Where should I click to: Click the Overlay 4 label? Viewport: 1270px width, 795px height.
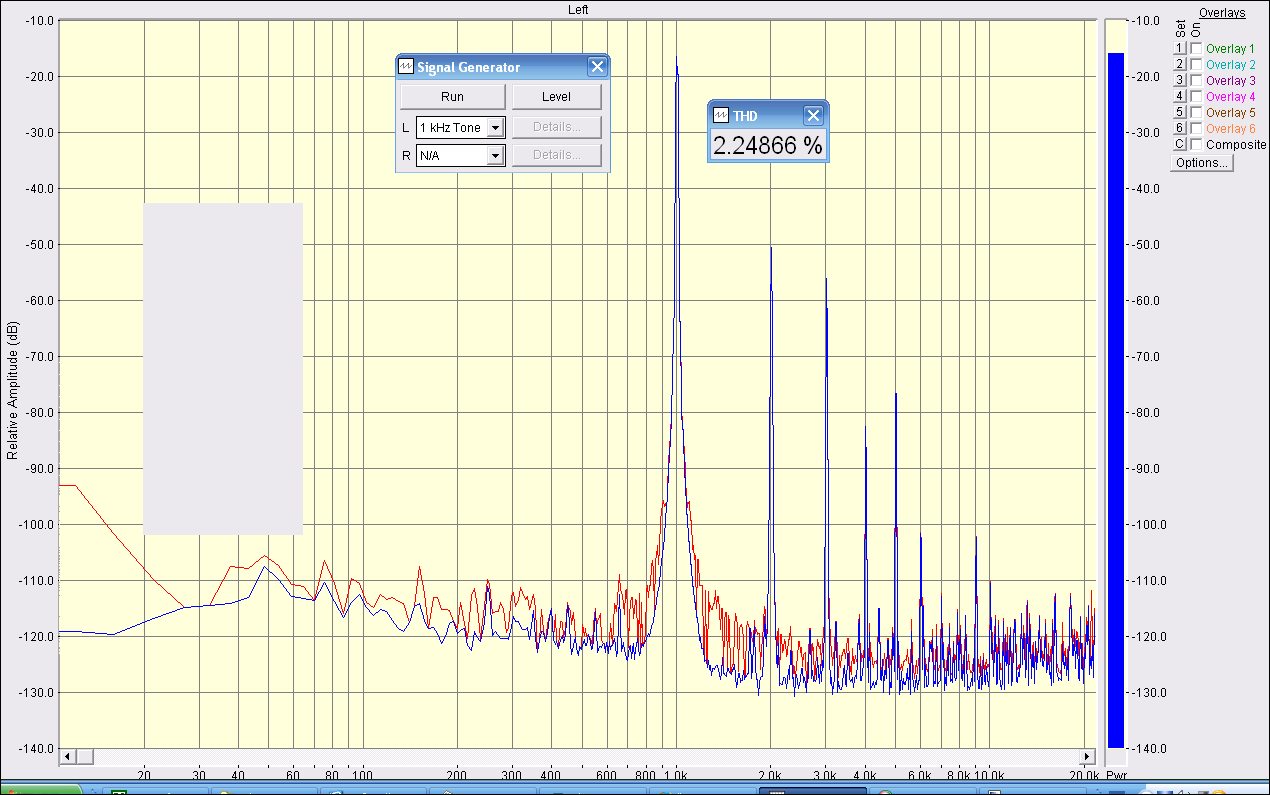[x=1230, y=96]
